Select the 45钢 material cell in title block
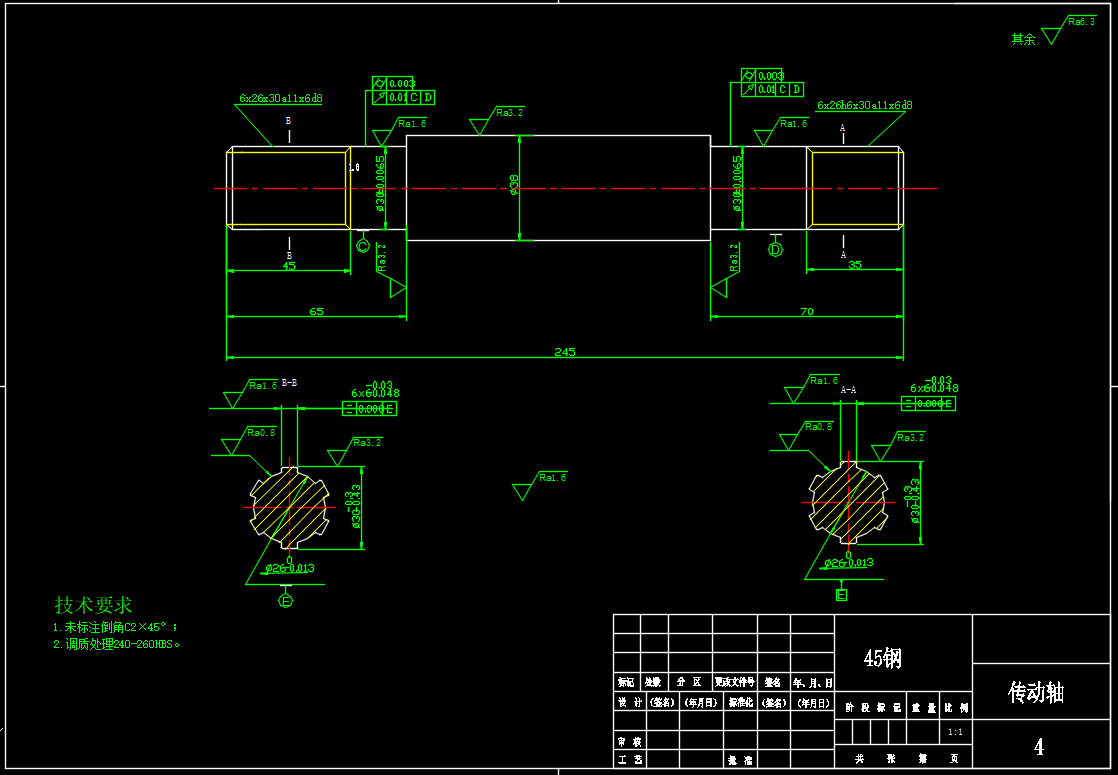Image resolution: width=1118 pixels, height=775 pixels. coord(885,659)
